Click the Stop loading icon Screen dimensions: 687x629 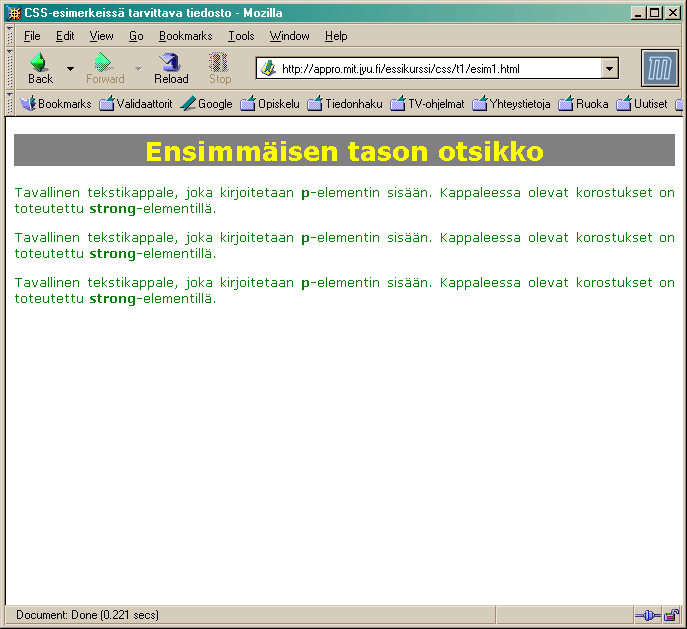(219, 62)
